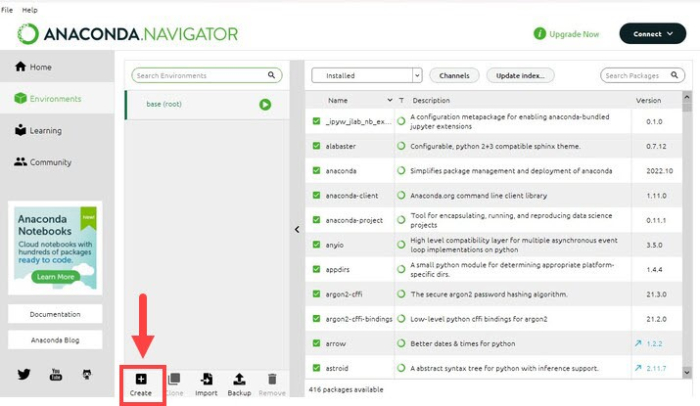Click the Create environment icon
700x406 pixels.
[x=141, y=379]
